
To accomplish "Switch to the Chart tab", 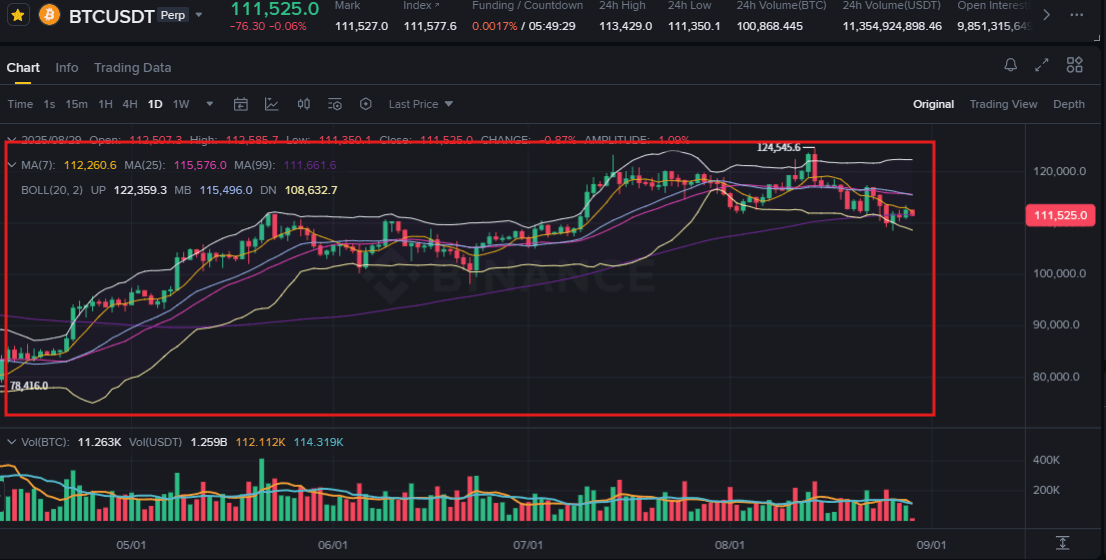I will [23, 68].
